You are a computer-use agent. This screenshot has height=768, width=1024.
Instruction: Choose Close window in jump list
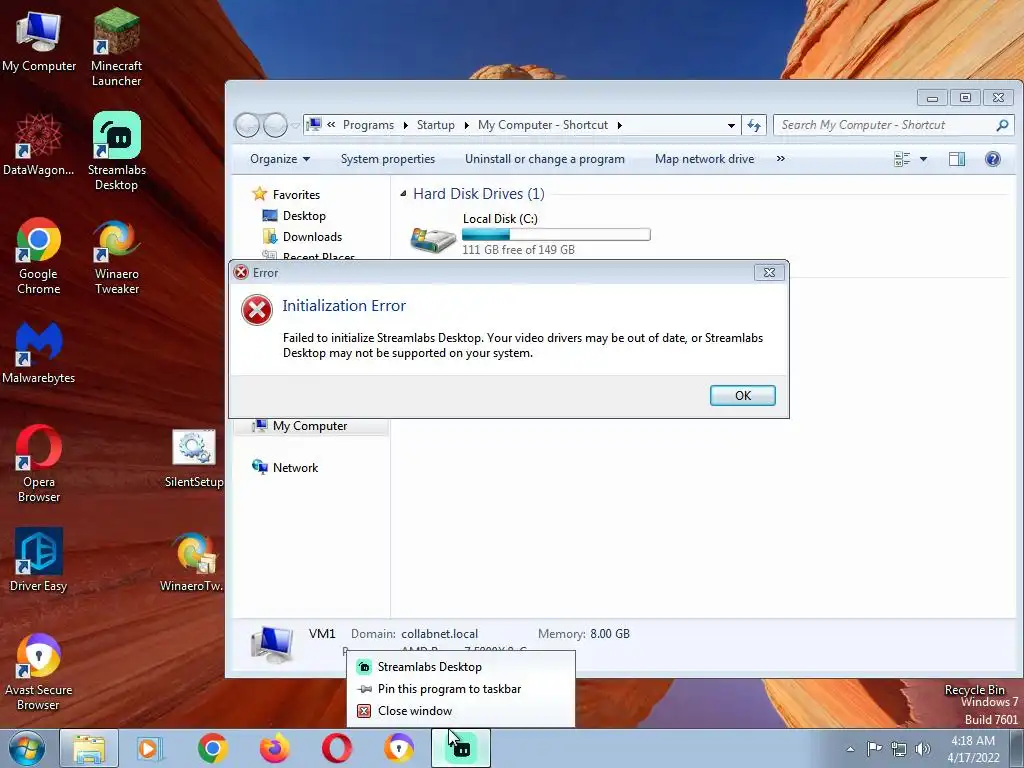[x=461, y=711]
